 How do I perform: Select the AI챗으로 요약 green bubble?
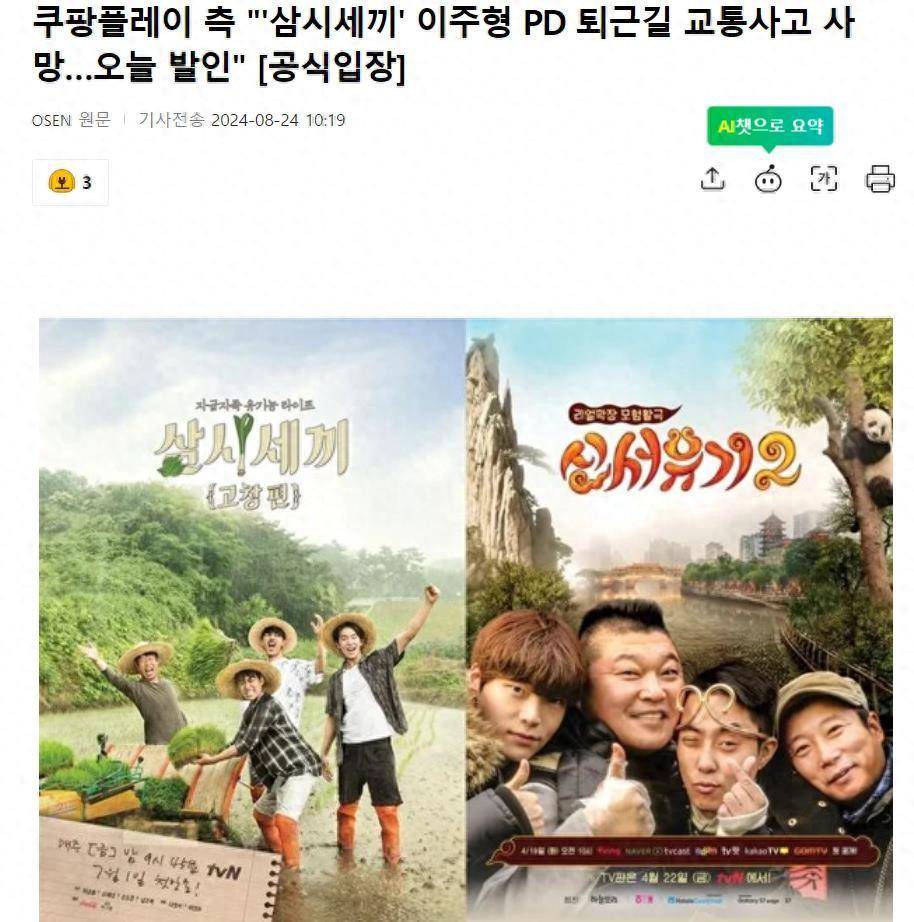pos(770,126)
